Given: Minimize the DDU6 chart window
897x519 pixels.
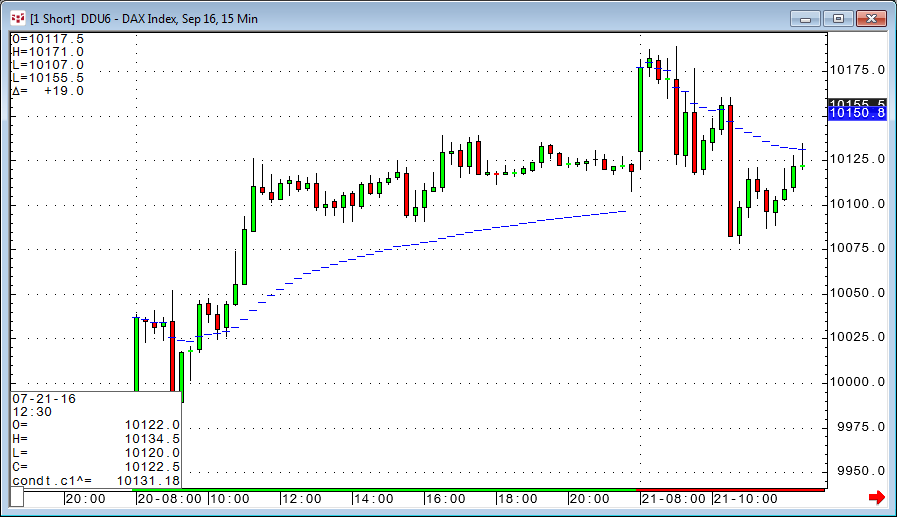Looking at the screenshot, I should coord(805,19).
